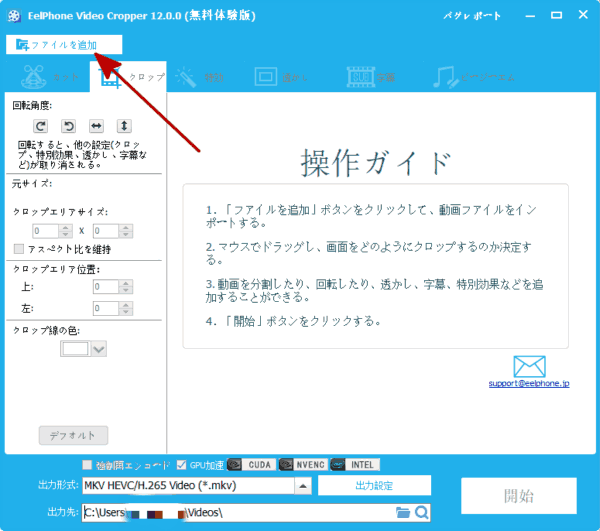600x531 pixels.
Task: Decrease 左 (left) position value
Action: click(126, 312)
